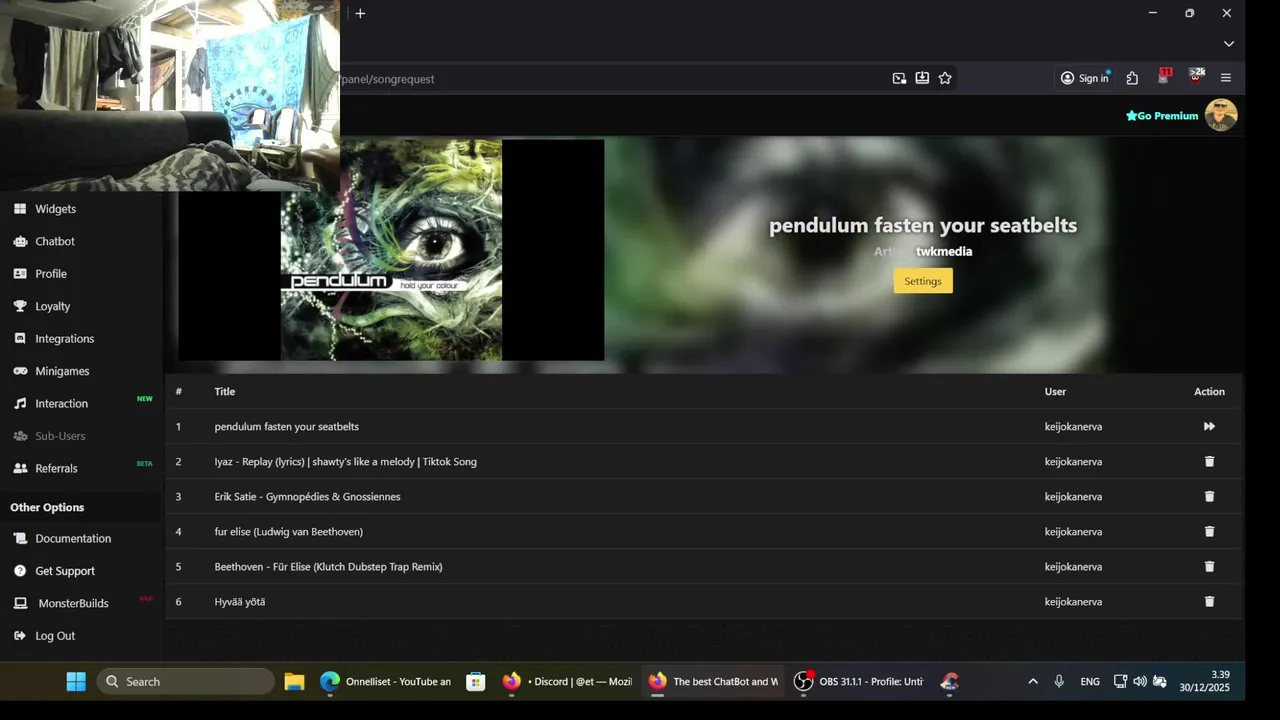Screen dimensions: 1280x720
Task: Delete the Hyvää yötä song request
Action: coord(1209,602)
